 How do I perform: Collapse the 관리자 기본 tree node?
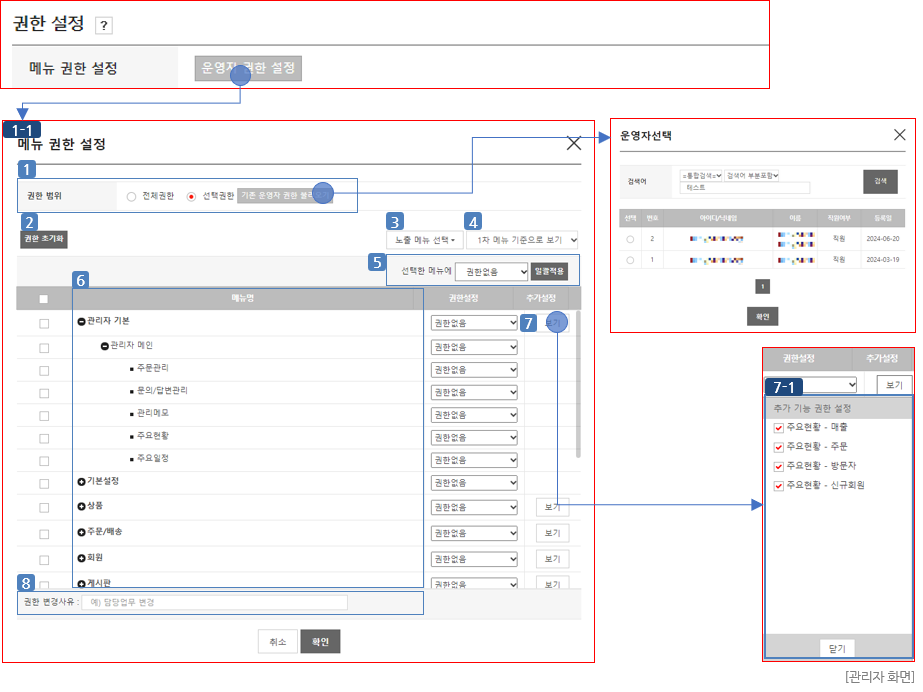click(x=82, y=321)
